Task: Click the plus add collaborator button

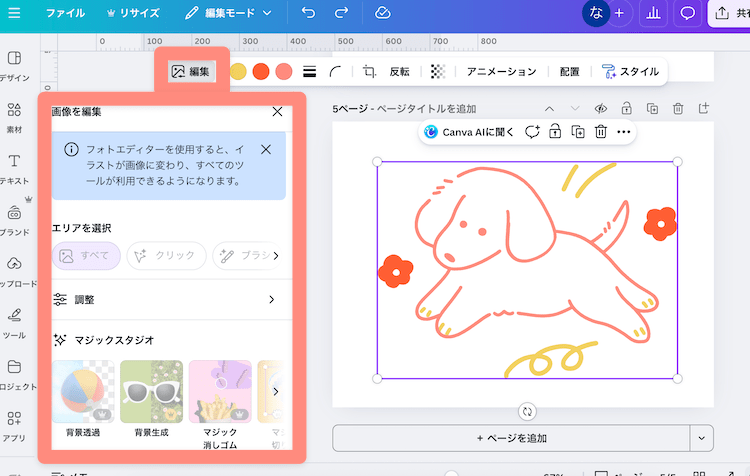Action: (x=619, y=13)
